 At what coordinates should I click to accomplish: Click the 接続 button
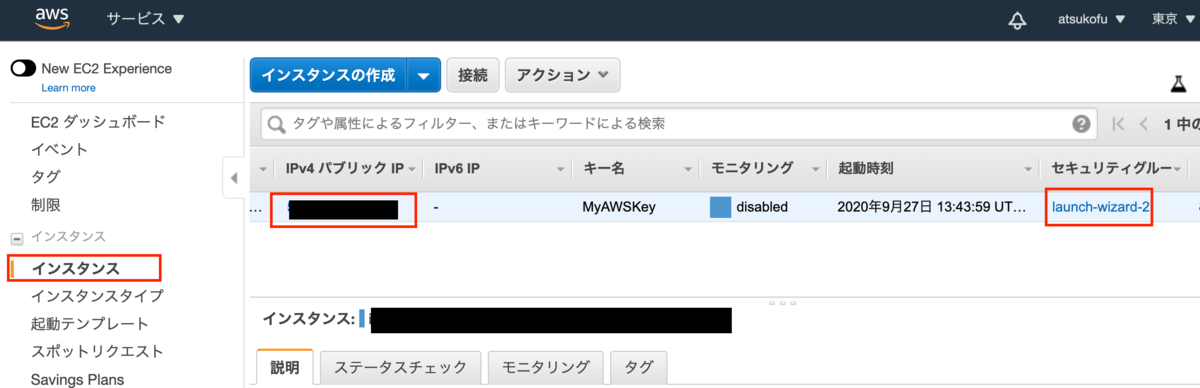point(473,74)
